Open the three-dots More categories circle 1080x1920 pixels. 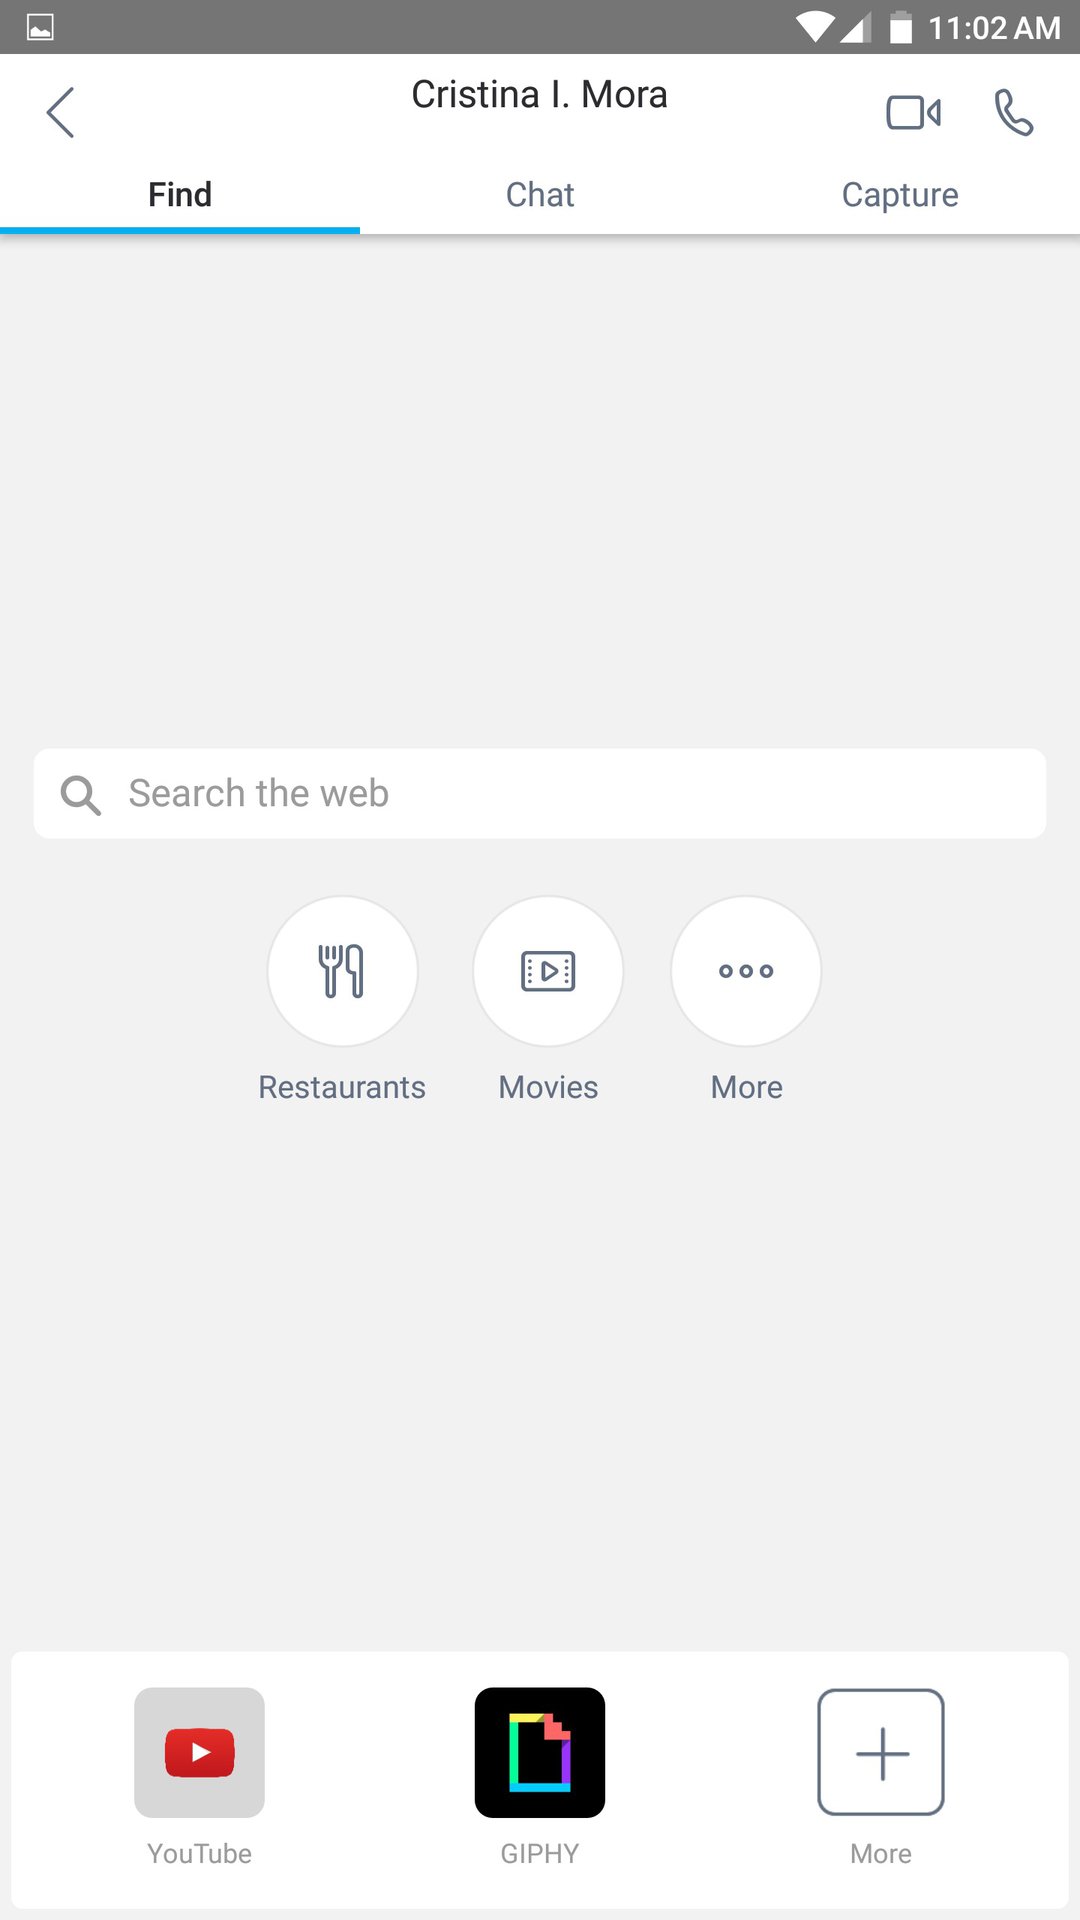pyautogui.click(x=746, y=971)
